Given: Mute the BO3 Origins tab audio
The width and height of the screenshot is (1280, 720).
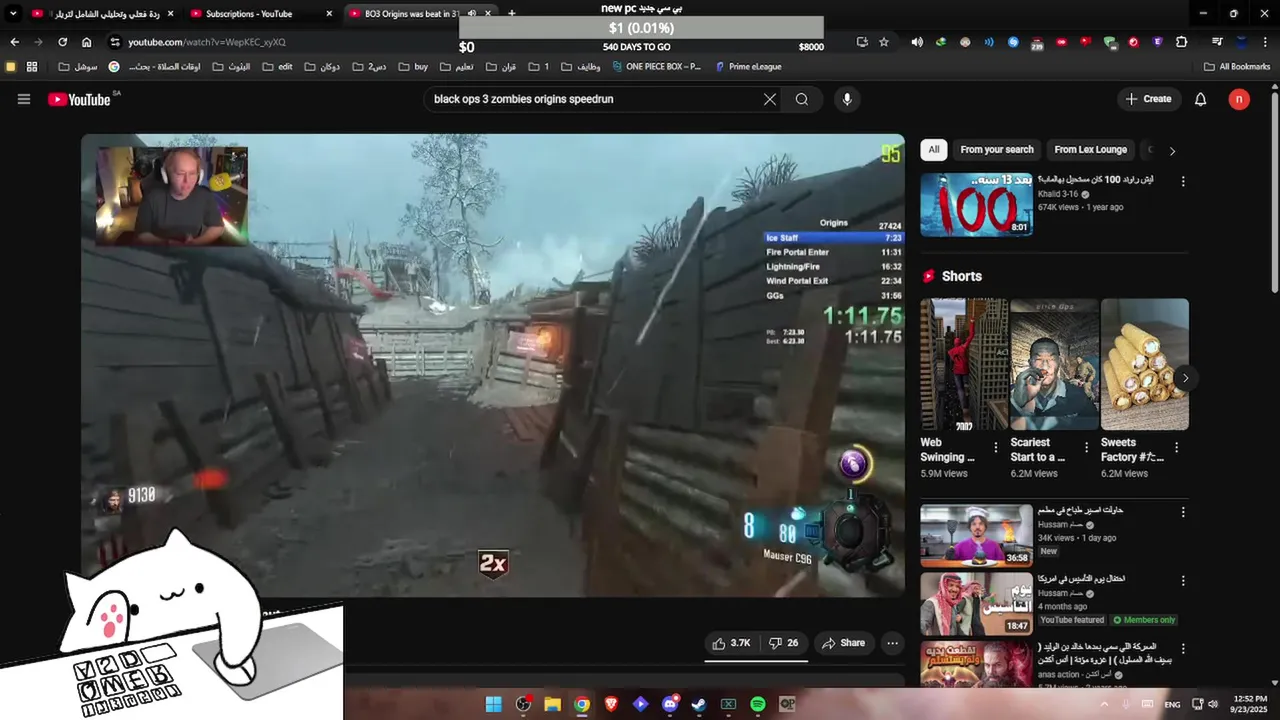Looking at the screenshot, I should (471, 14).
